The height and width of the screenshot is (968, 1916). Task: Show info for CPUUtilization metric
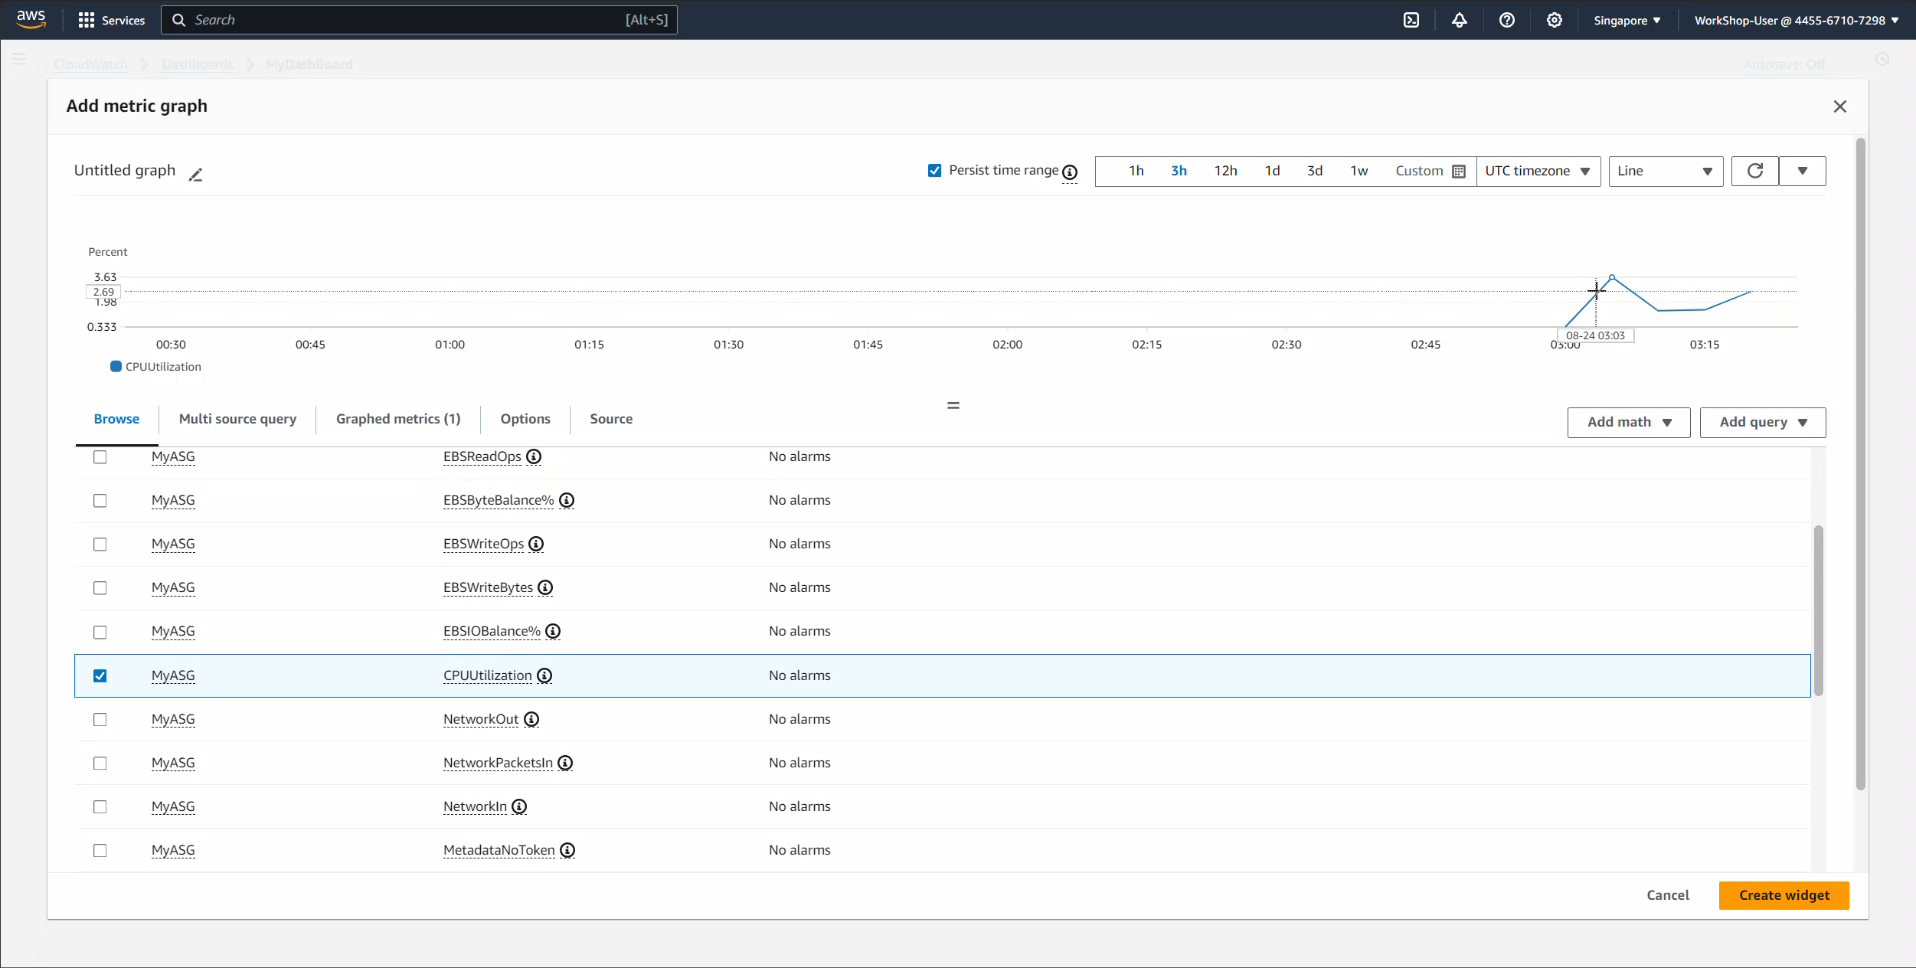pos(544,676)
